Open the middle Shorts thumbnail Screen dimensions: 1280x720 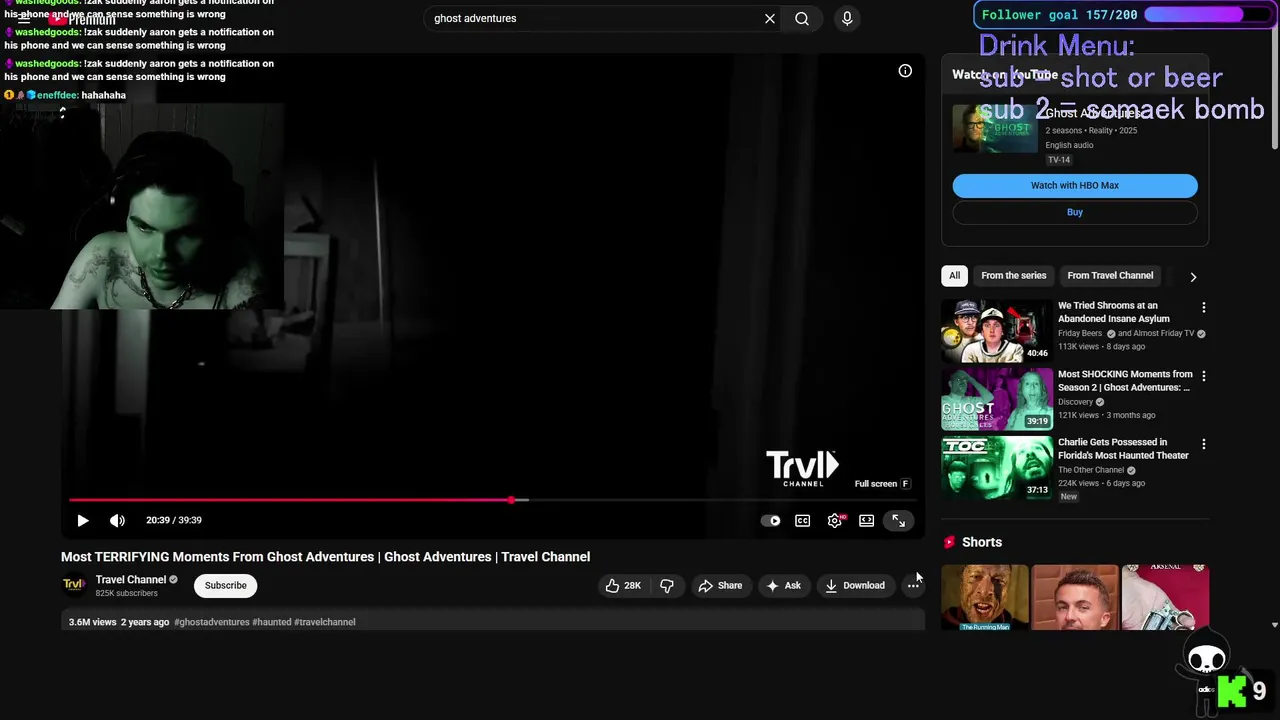[1075, 598]
